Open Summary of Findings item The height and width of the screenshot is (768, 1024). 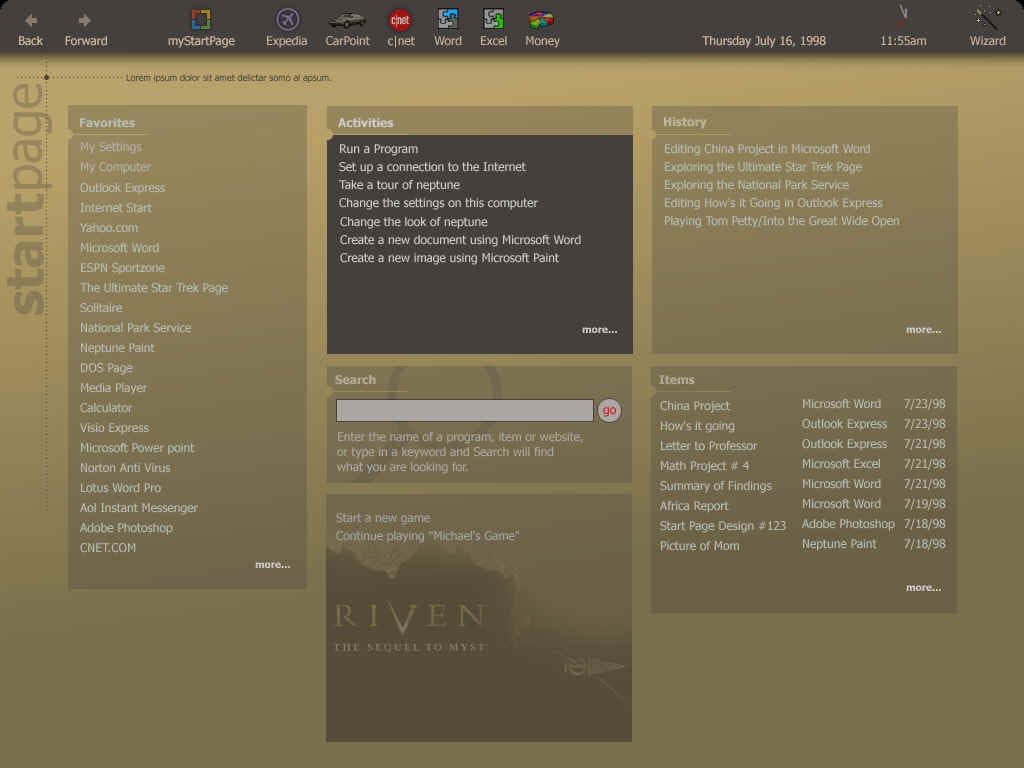tap(715, 486)
